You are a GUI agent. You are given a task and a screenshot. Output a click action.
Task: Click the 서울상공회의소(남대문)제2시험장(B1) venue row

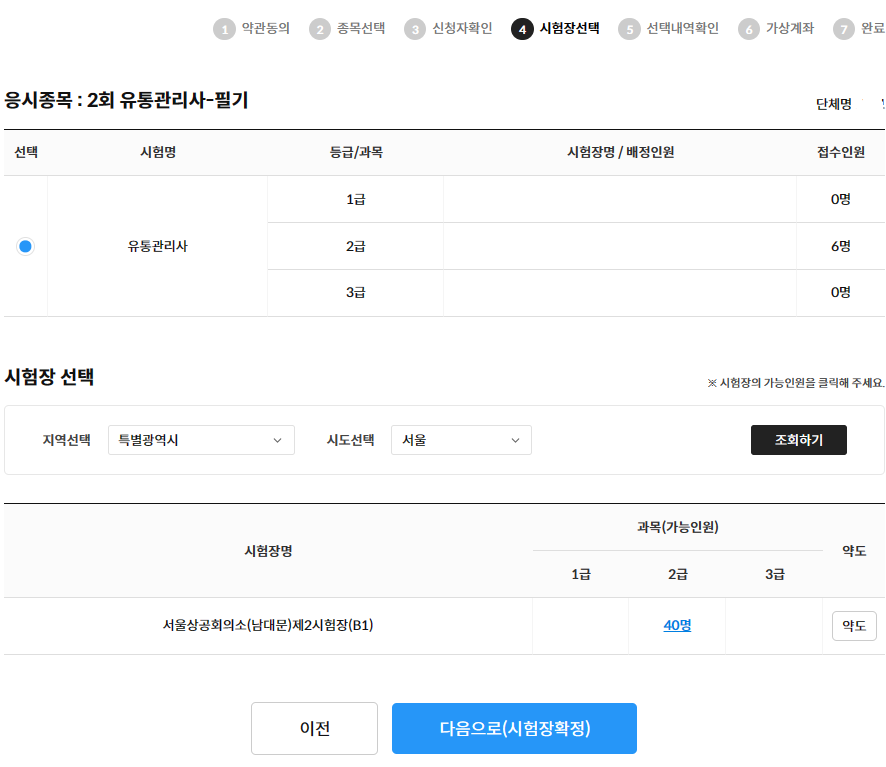coord(268,626)
